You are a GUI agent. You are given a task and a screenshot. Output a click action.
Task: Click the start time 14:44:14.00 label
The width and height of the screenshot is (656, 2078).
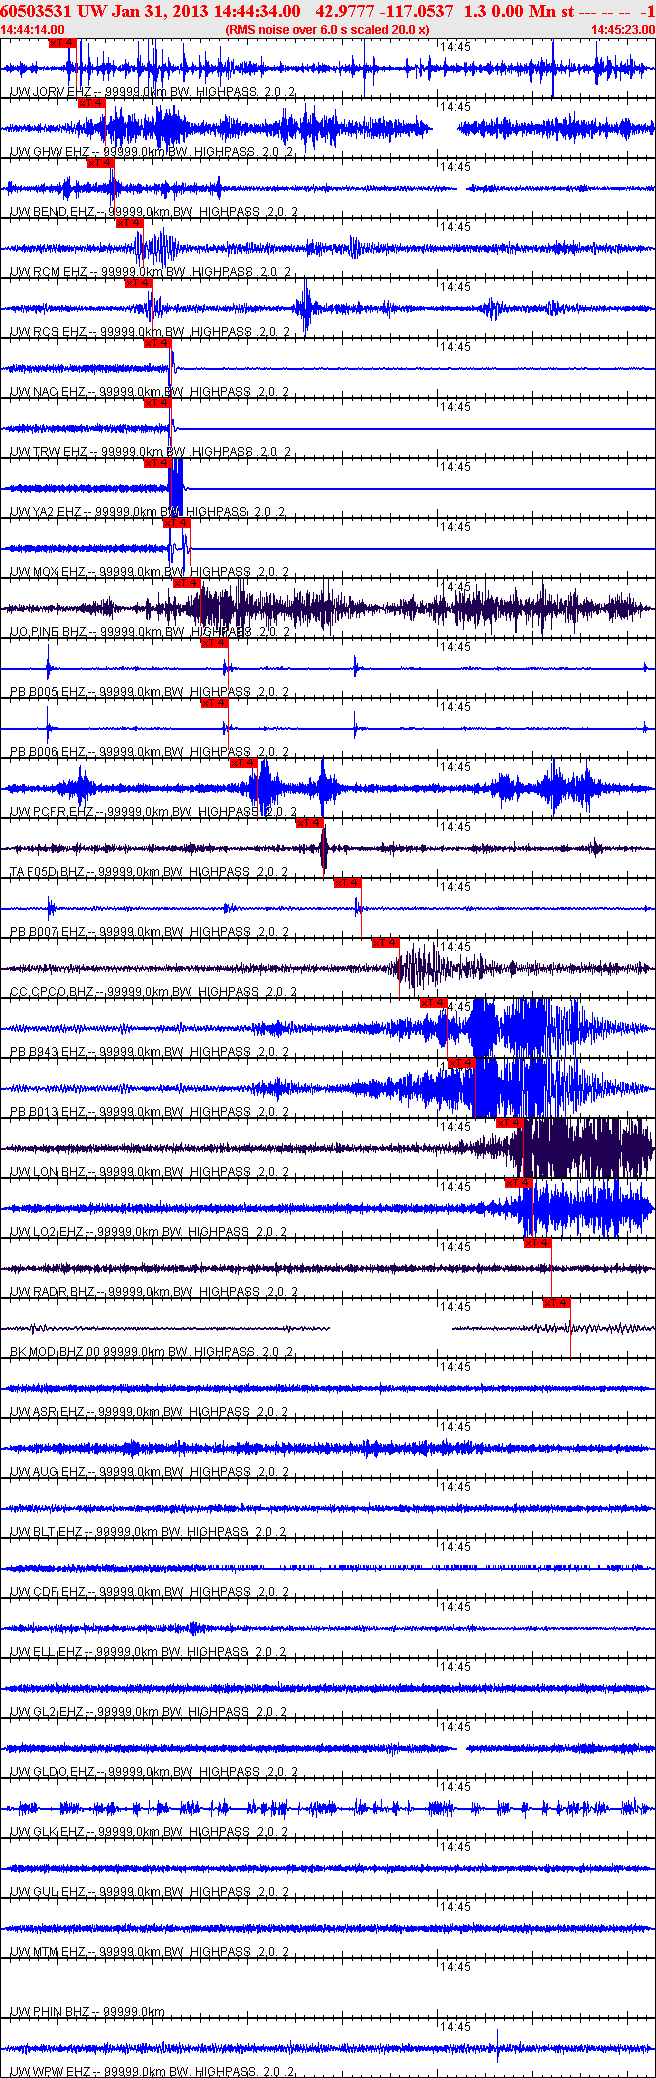coord(33,30)
